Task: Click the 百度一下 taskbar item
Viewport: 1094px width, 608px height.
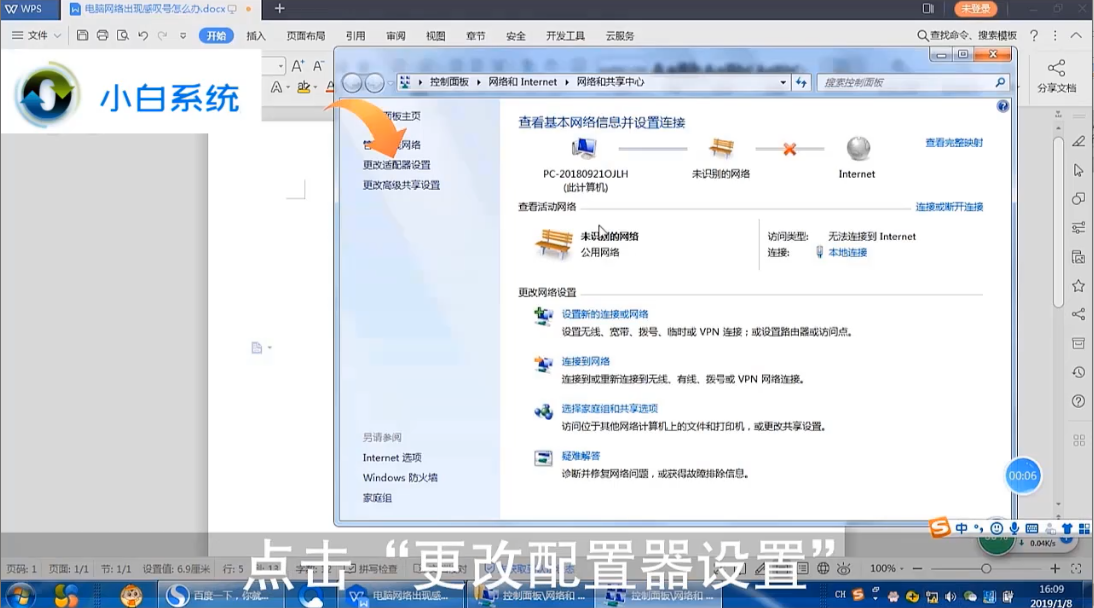Action: 220,595
